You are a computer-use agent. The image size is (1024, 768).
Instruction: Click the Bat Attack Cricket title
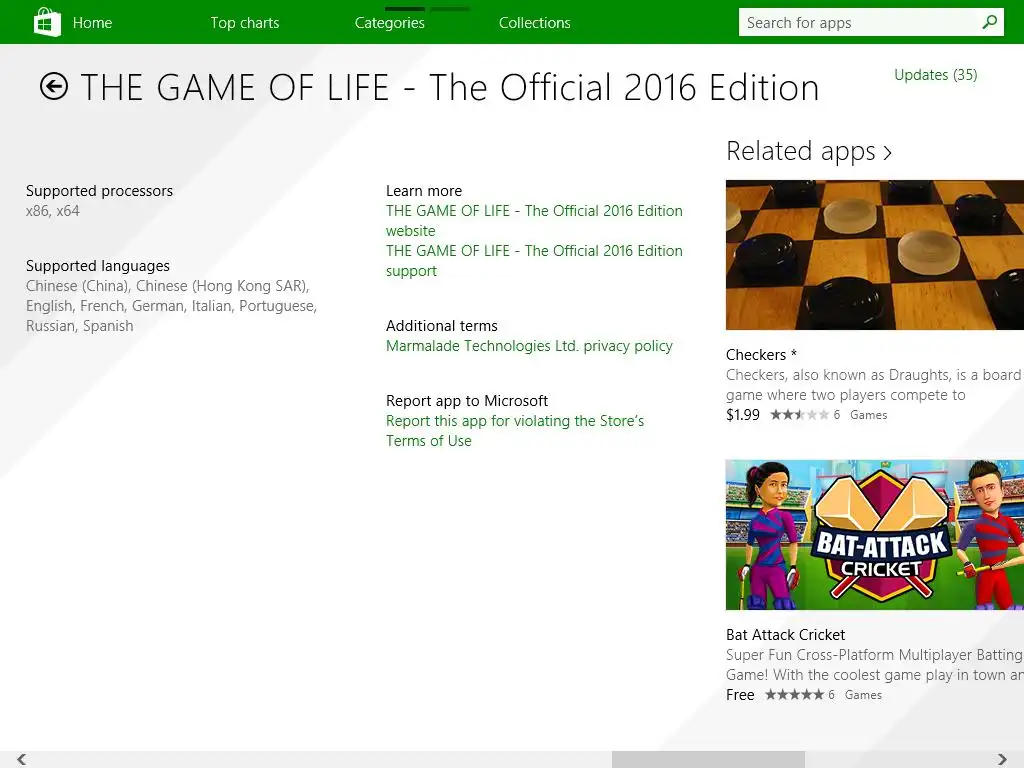786,635
